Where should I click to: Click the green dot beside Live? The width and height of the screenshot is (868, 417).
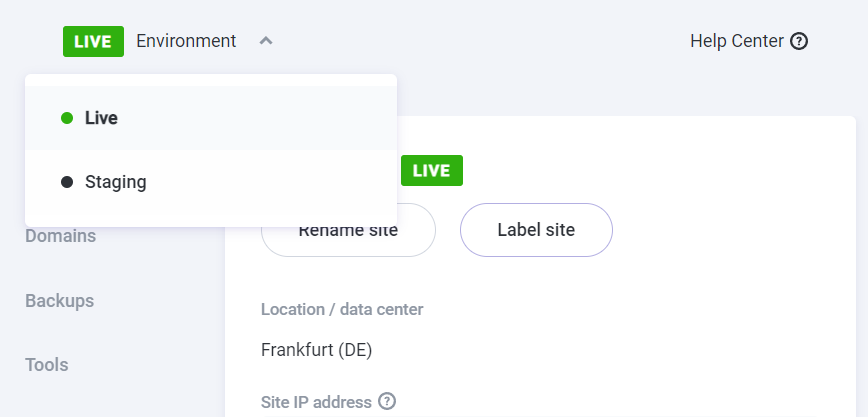pyautogui.click(x=67, y=118)
